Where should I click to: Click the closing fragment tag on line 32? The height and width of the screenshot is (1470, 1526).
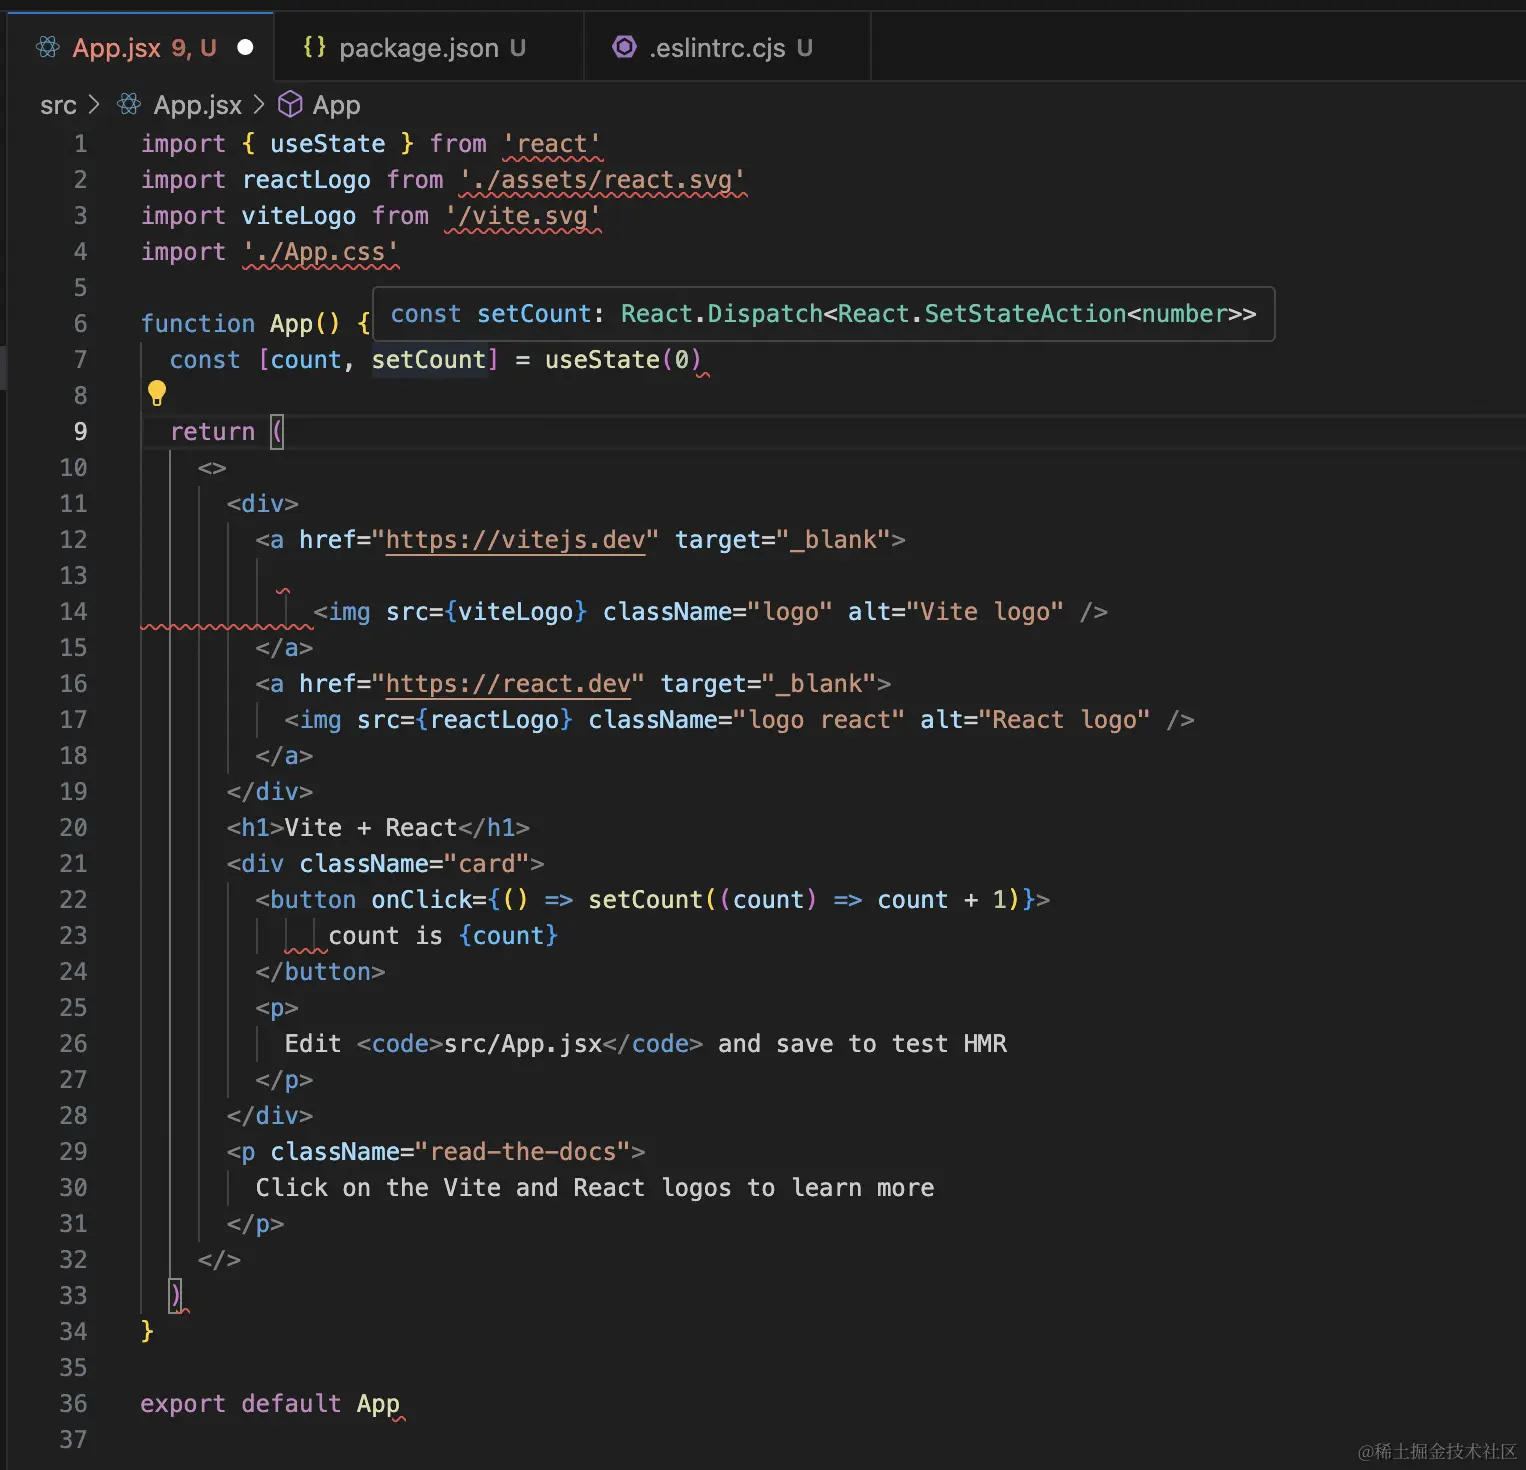220,1260
